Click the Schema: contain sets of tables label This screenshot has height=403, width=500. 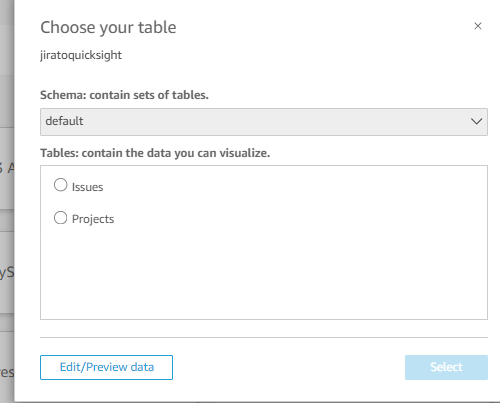[124, 95]
